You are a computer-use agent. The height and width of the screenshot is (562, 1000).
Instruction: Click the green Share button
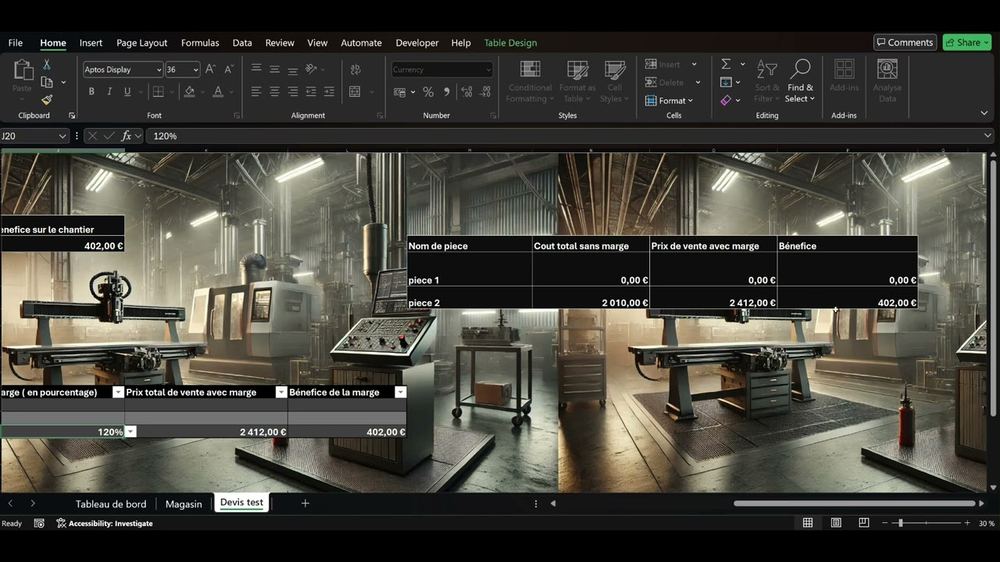967,42
